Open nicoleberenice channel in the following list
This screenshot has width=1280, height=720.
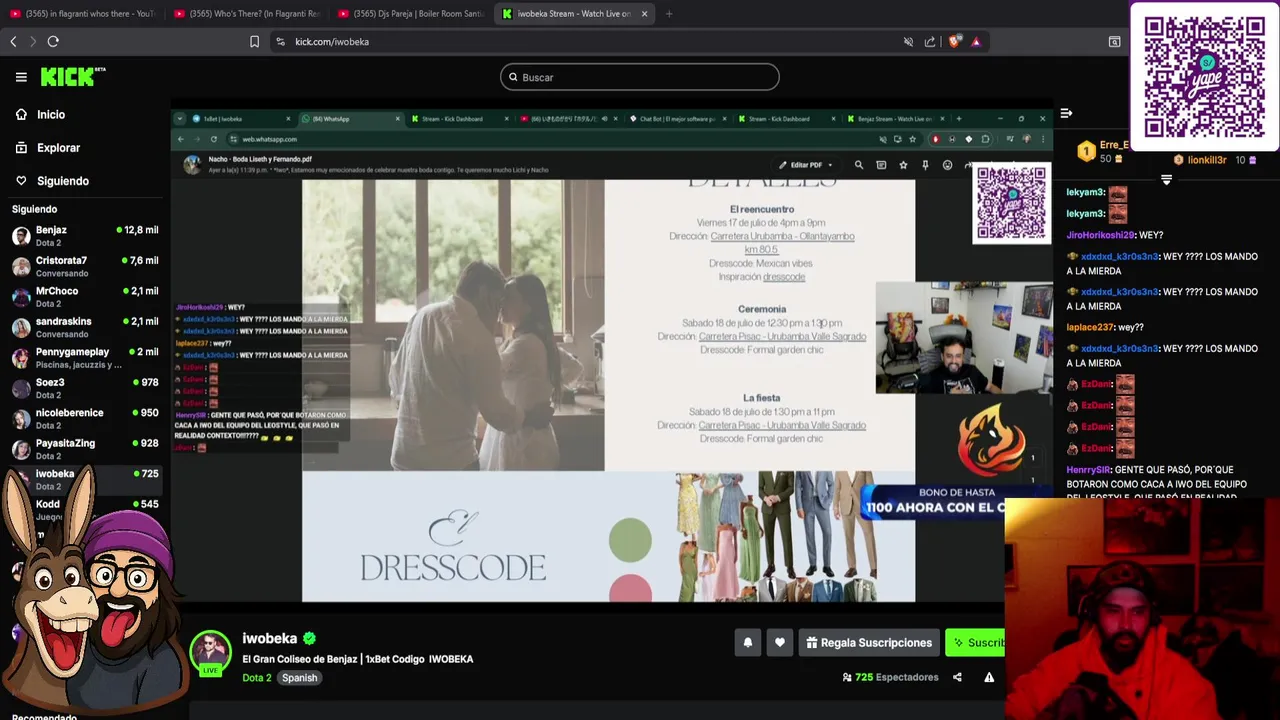85,419
